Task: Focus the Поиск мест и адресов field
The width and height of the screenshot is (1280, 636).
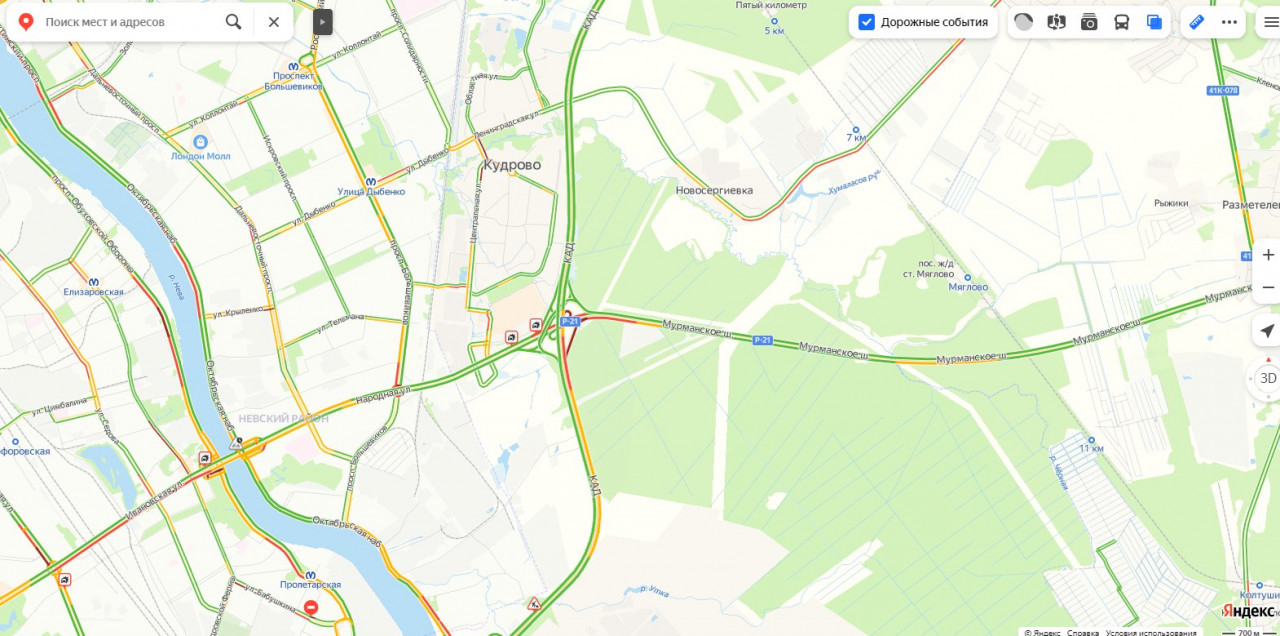Action: pyautogui.click(x=128, y=22)
